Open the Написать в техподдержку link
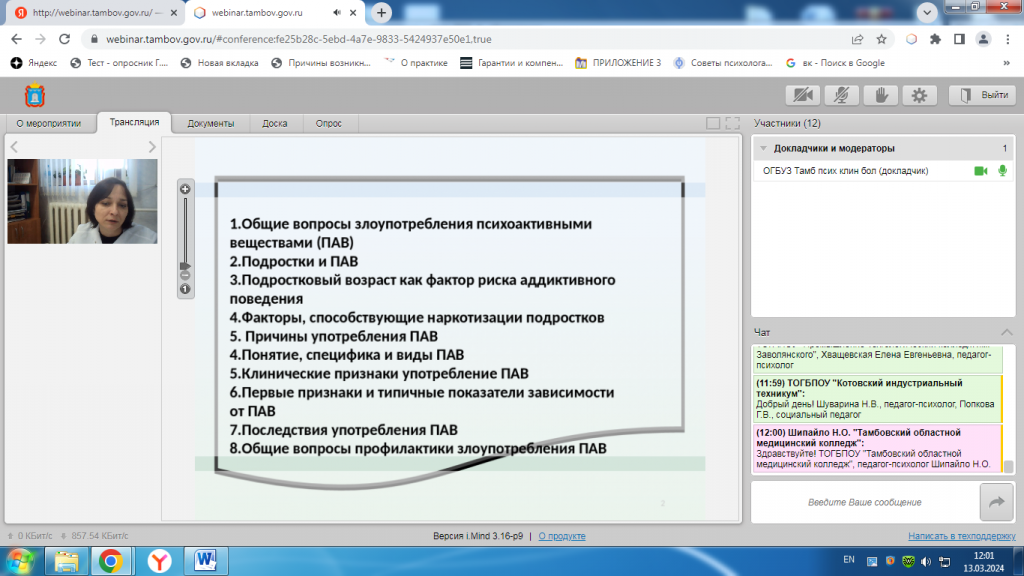This screenshot has width=1024, height=576. point(961,536)
